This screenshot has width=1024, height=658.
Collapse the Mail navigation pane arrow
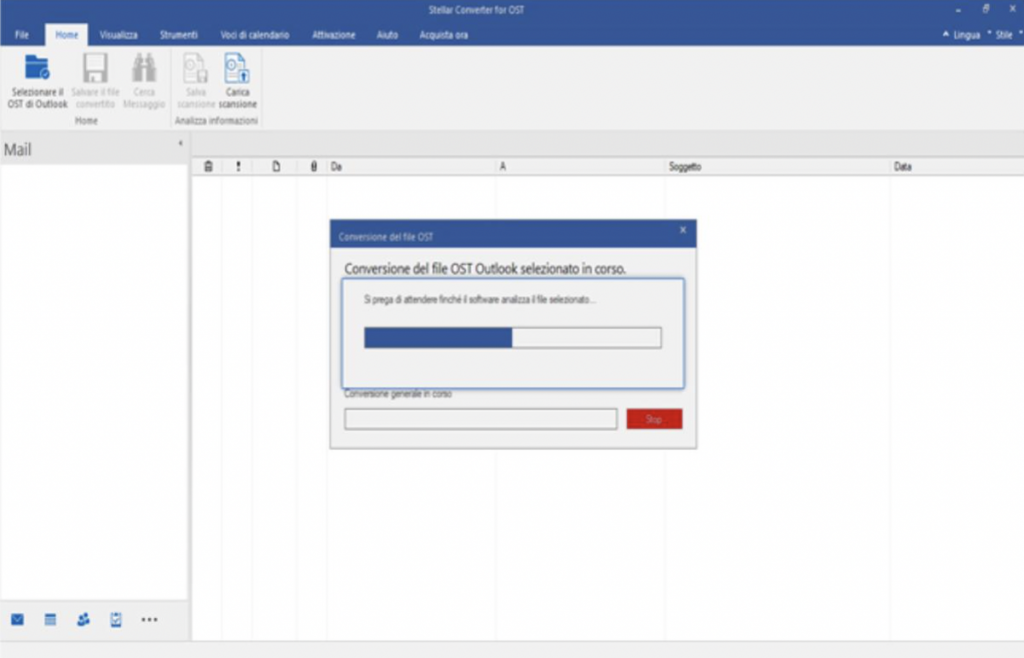point(180,143)
